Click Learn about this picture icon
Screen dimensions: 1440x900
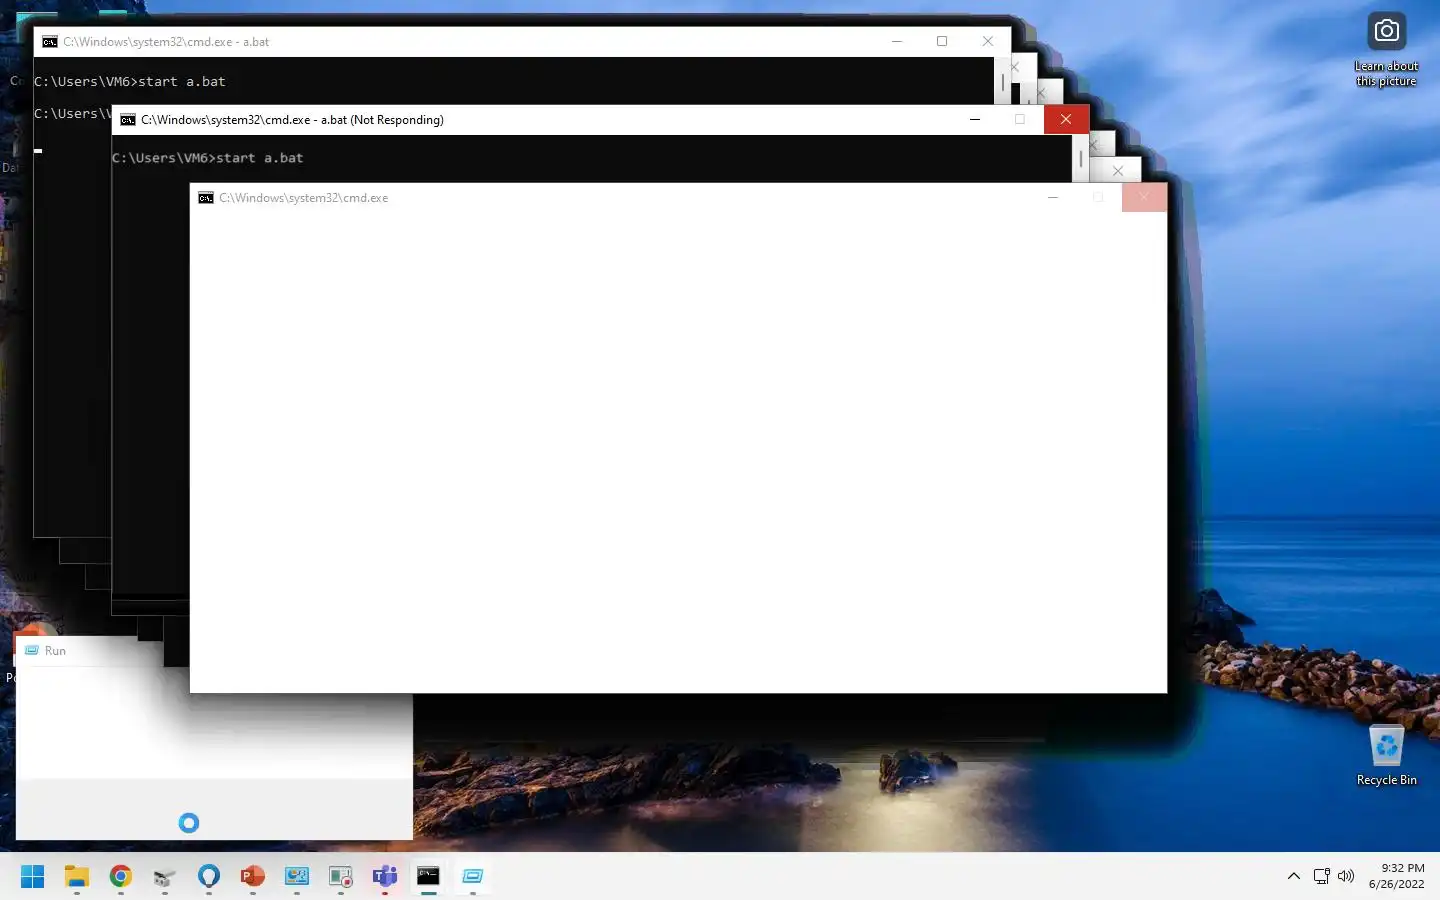coord(1387,48)
